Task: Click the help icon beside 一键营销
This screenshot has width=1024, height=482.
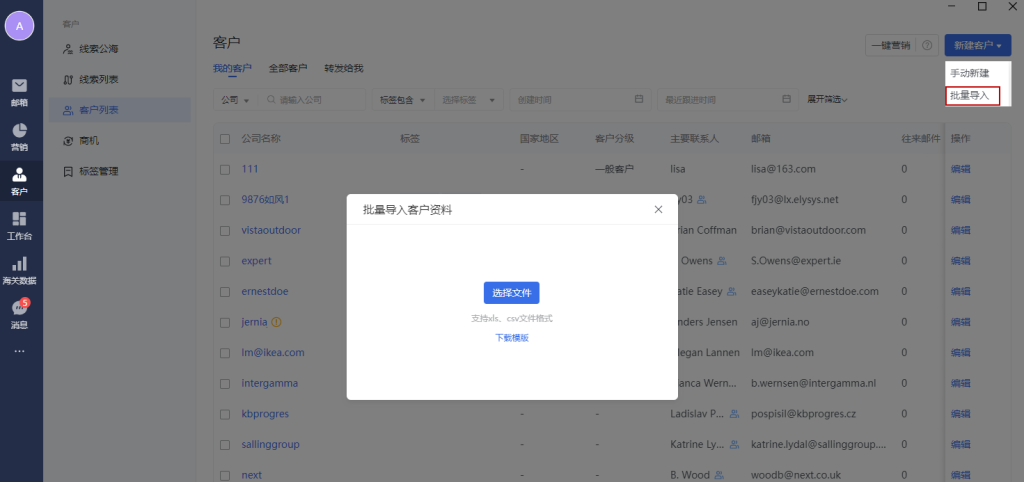Action: 927,45
